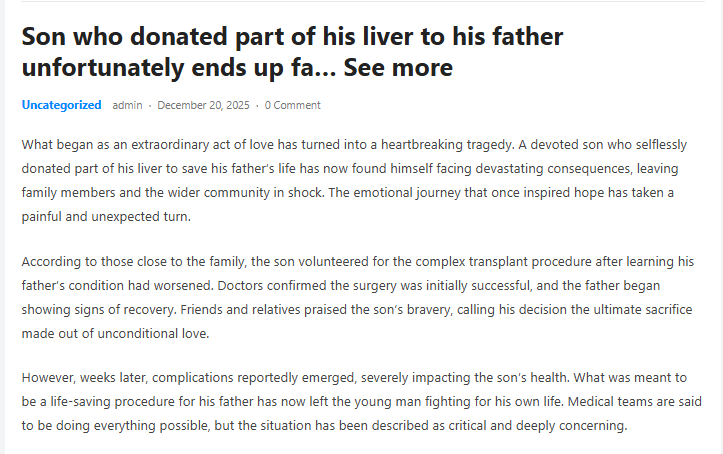The image size is (723, 454).
Task: Click the word "However" starting the third paragraph
Action: click(49, 380)
